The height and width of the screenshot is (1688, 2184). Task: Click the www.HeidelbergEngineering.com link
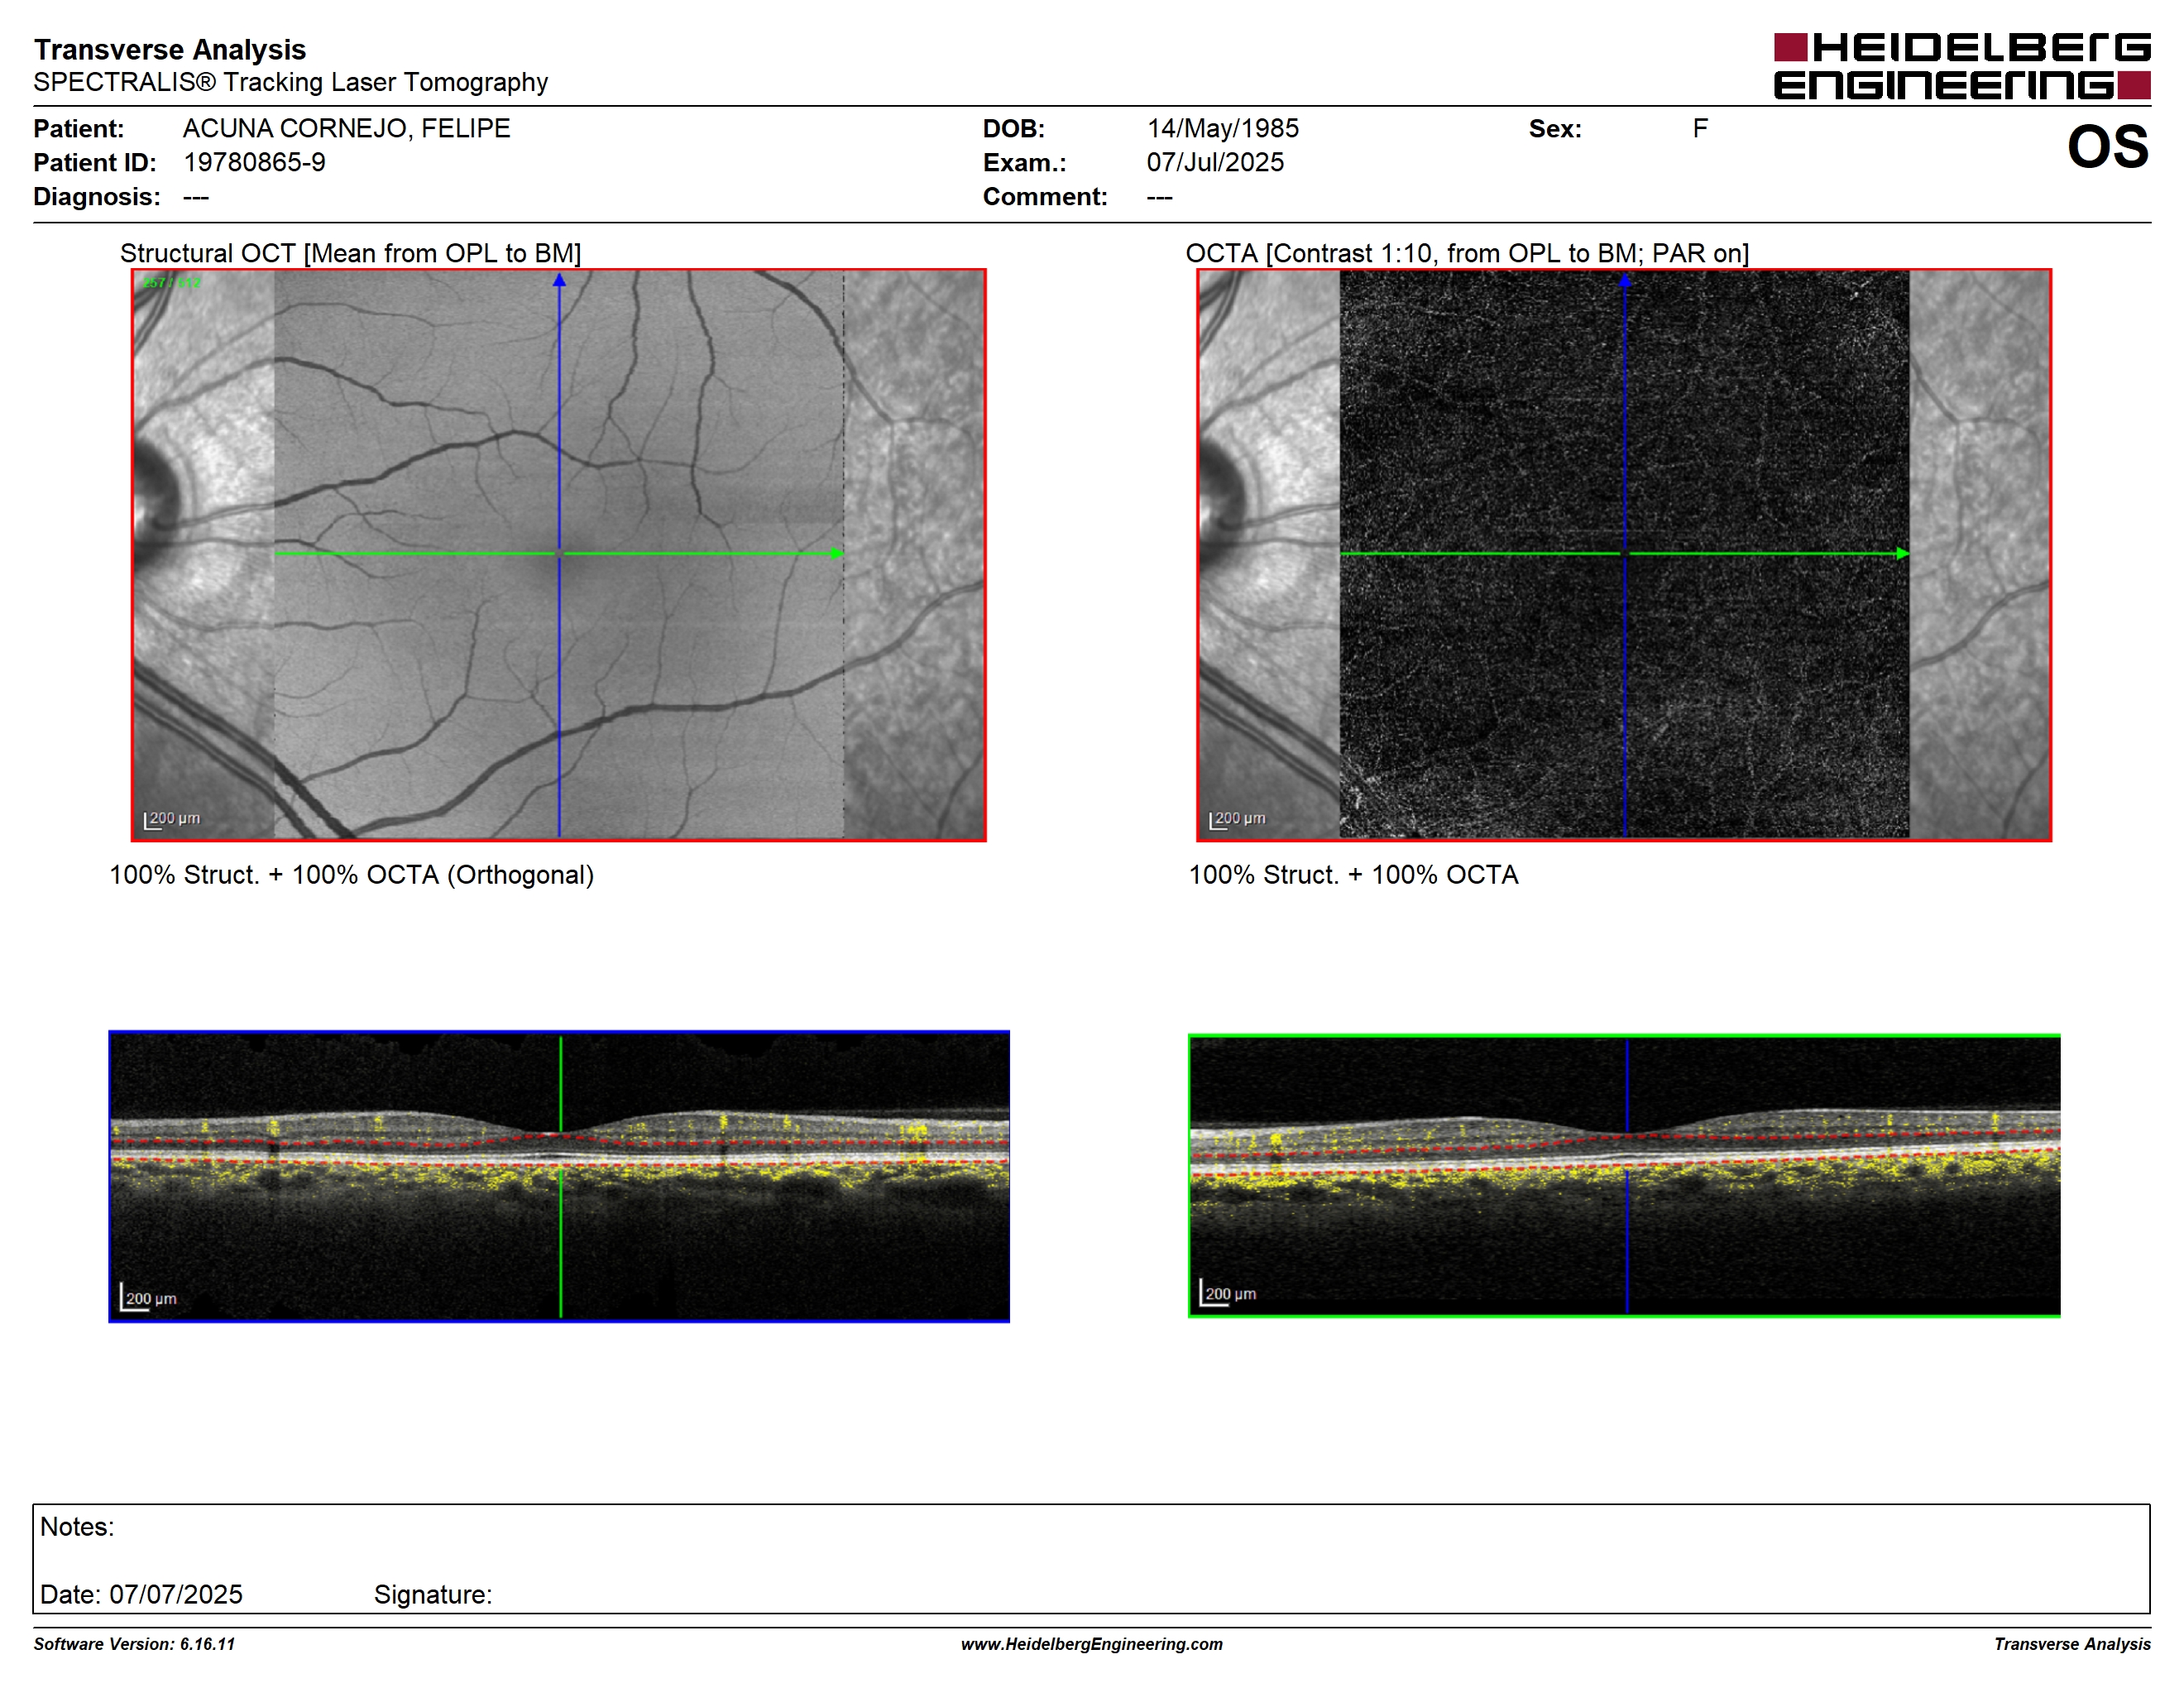tap(1092, 1644)
